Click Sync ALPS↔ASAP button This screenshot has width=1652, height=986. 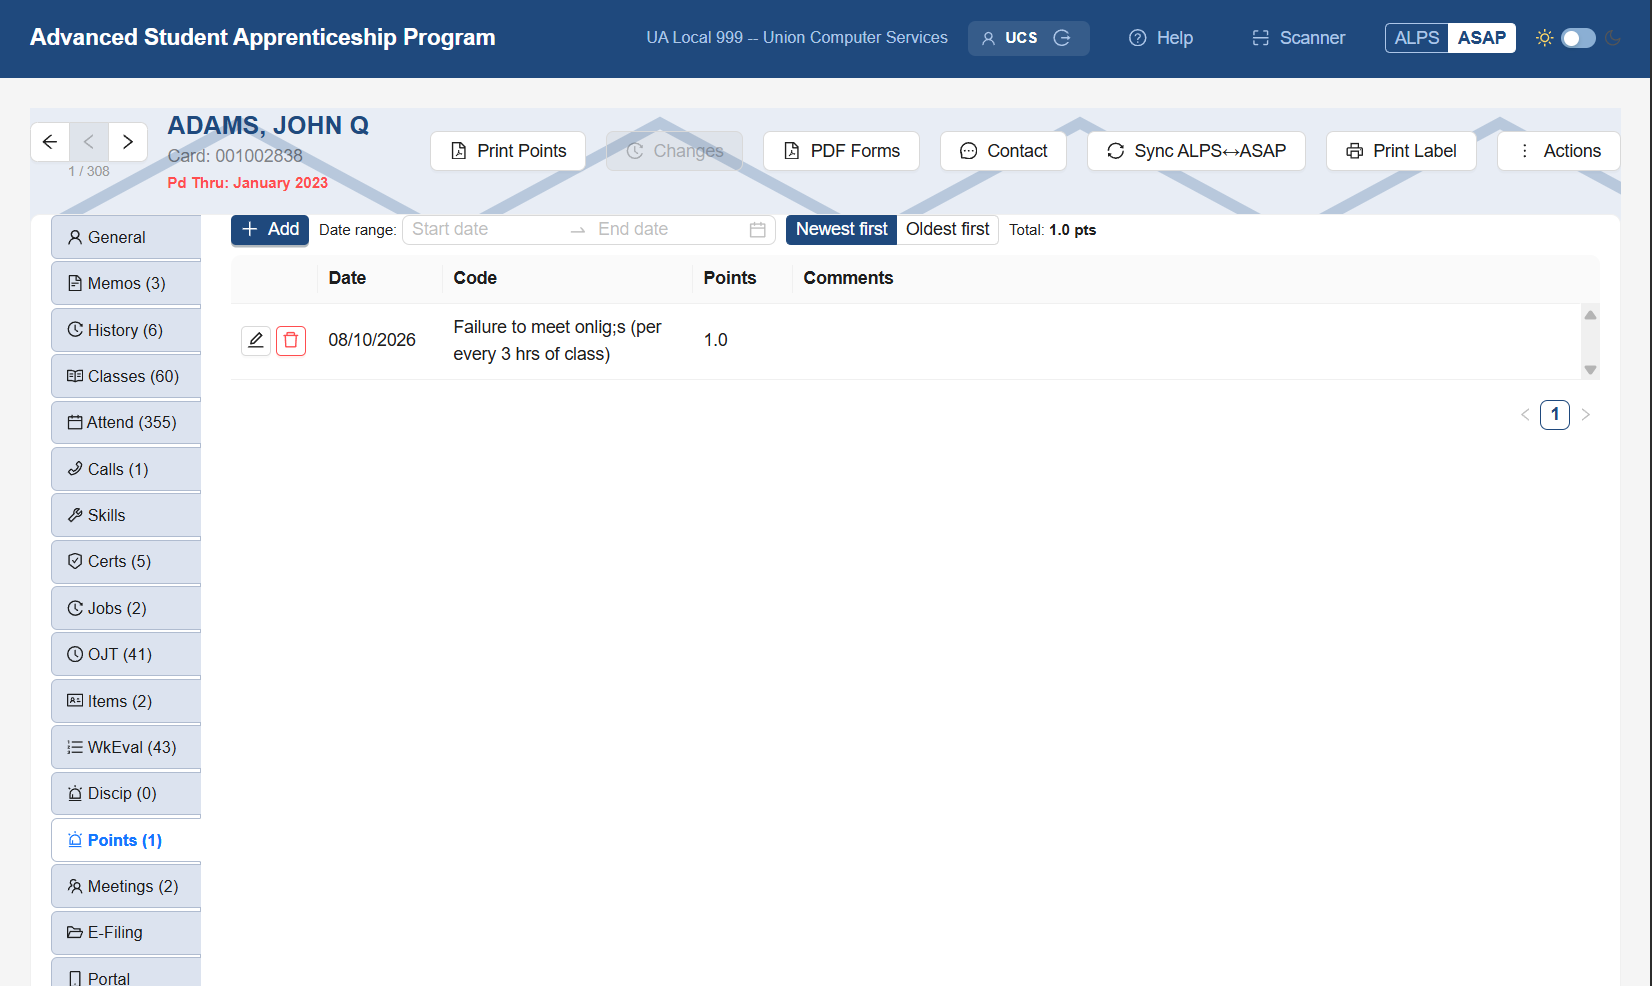point(1196,151)
